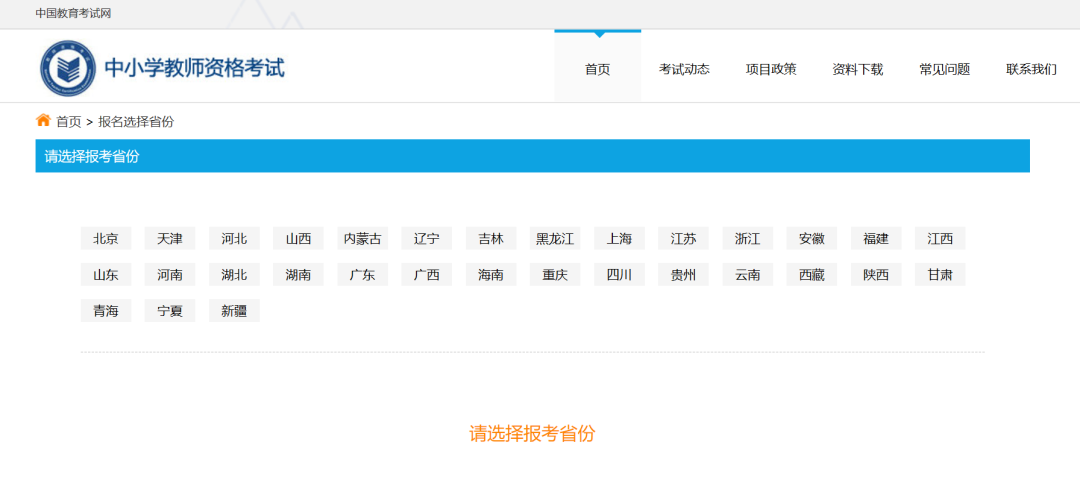Choose 青海 as exam province

[x=106, y=311]
